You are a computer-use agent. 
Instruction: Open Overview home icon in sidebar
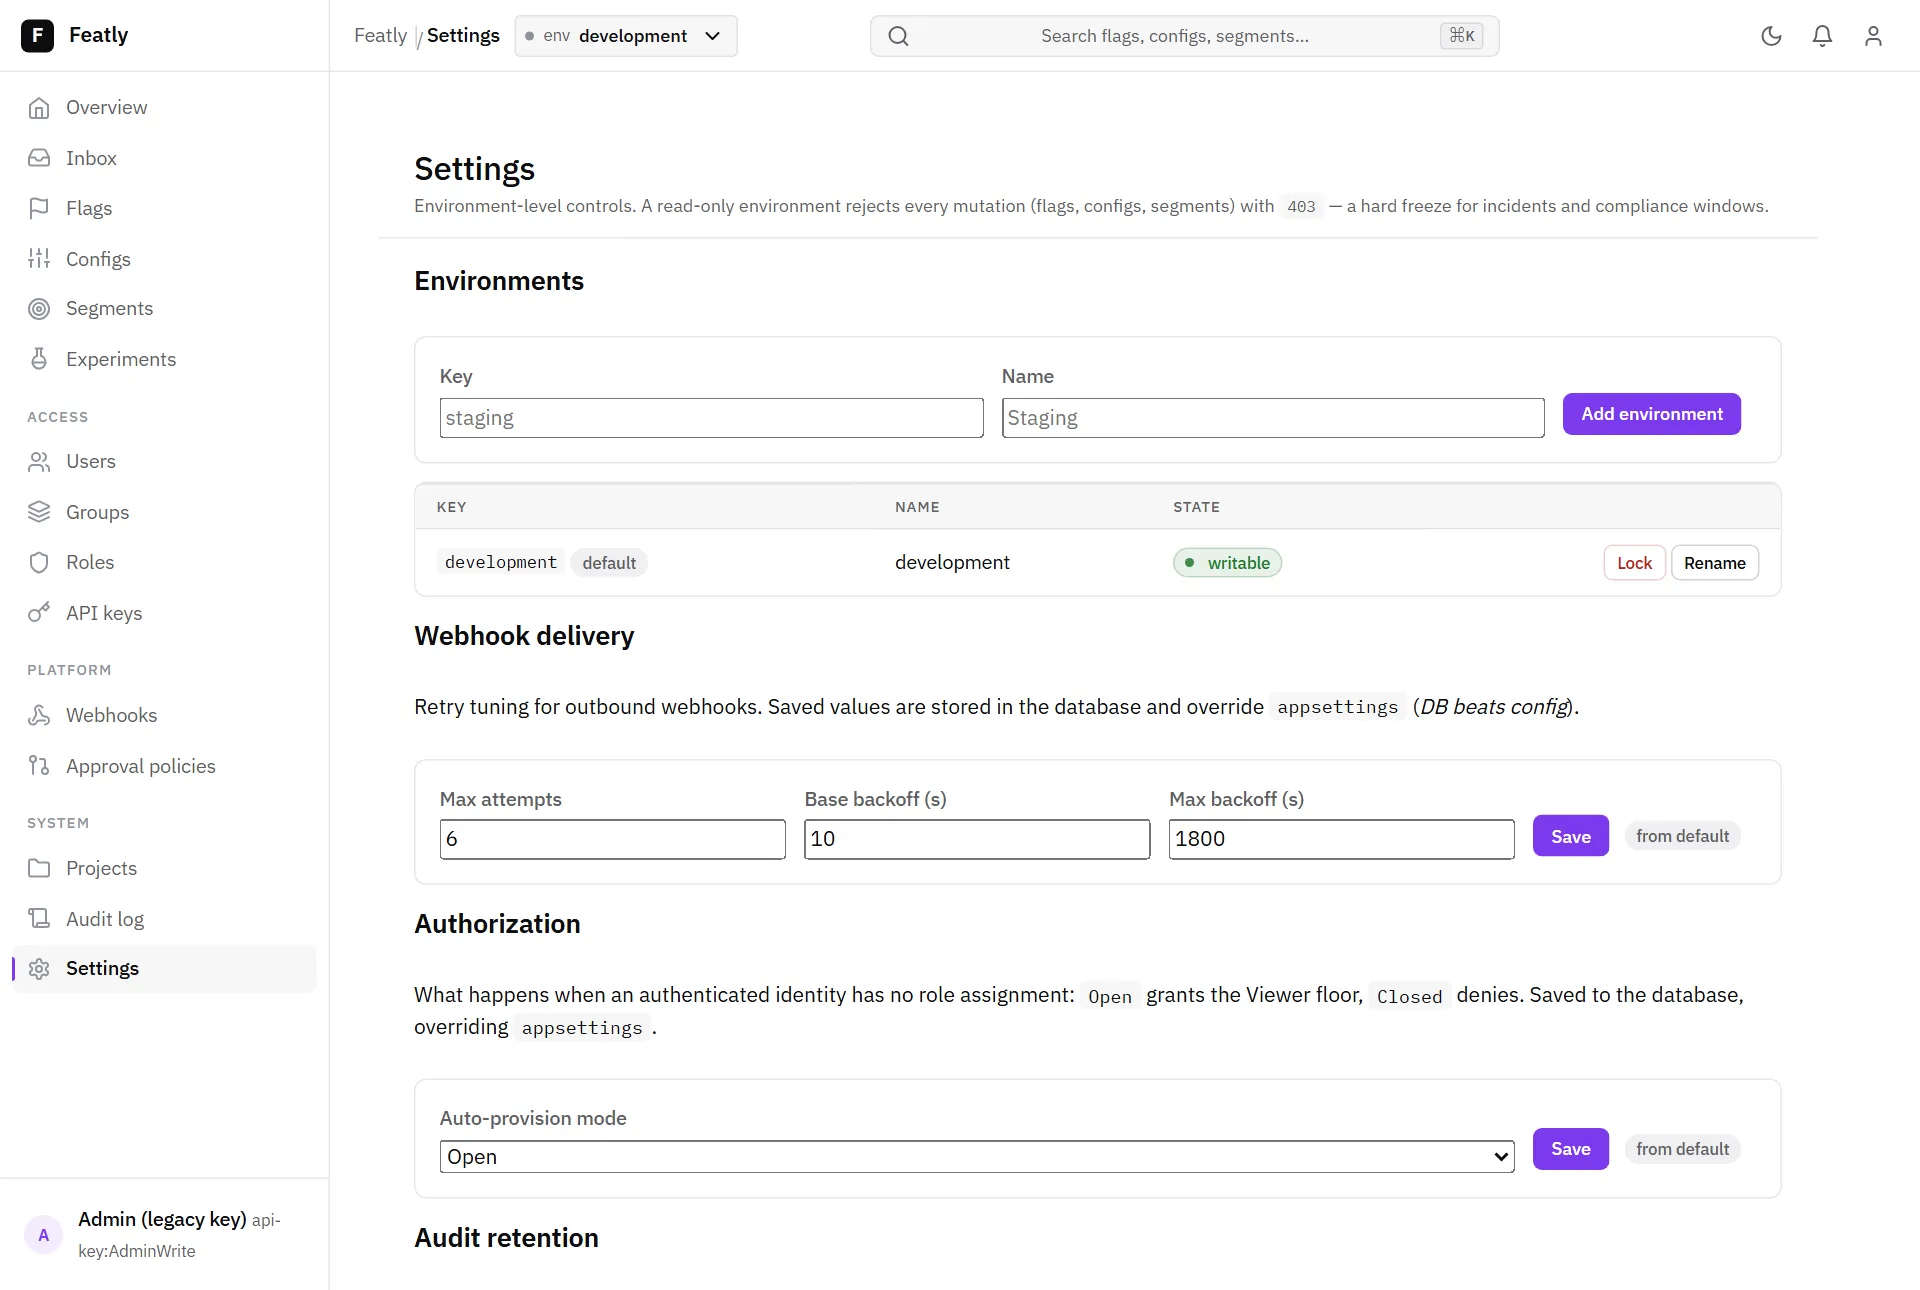(x=39, y=108)
